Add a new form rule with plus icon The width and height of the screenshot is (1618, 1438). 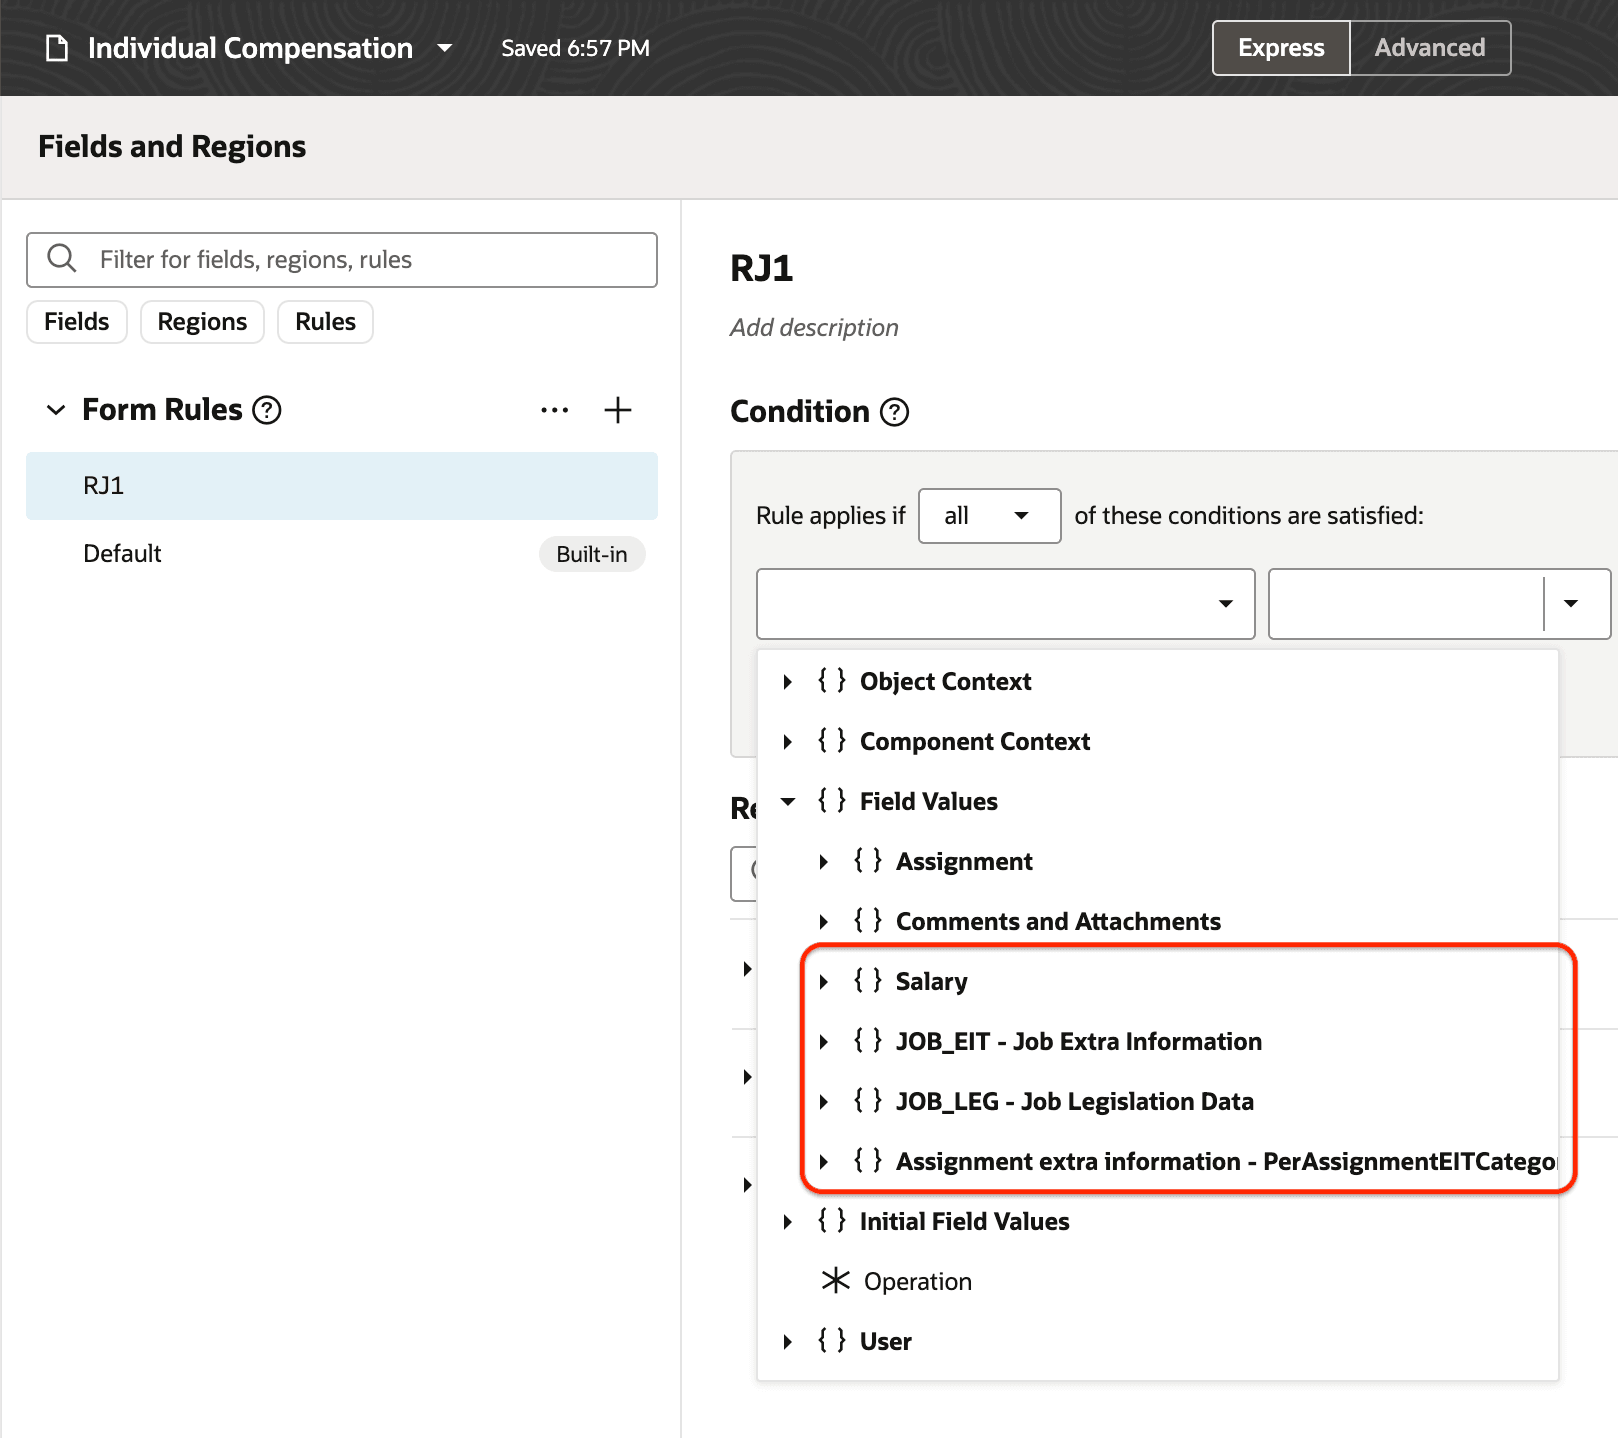click(618, 410)
